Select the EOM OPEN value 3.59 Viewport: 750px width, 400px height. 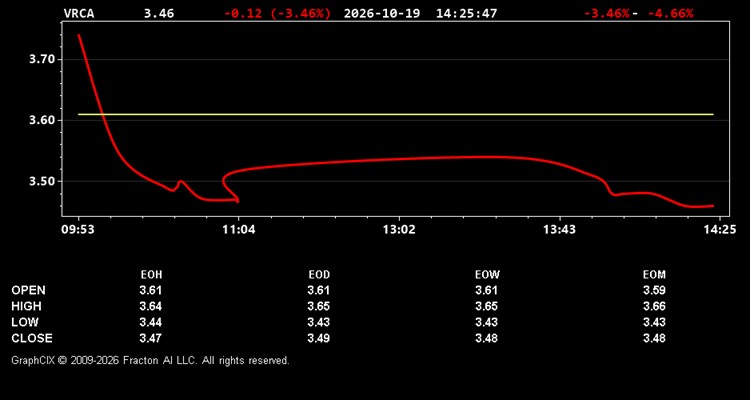pos(654,290)
